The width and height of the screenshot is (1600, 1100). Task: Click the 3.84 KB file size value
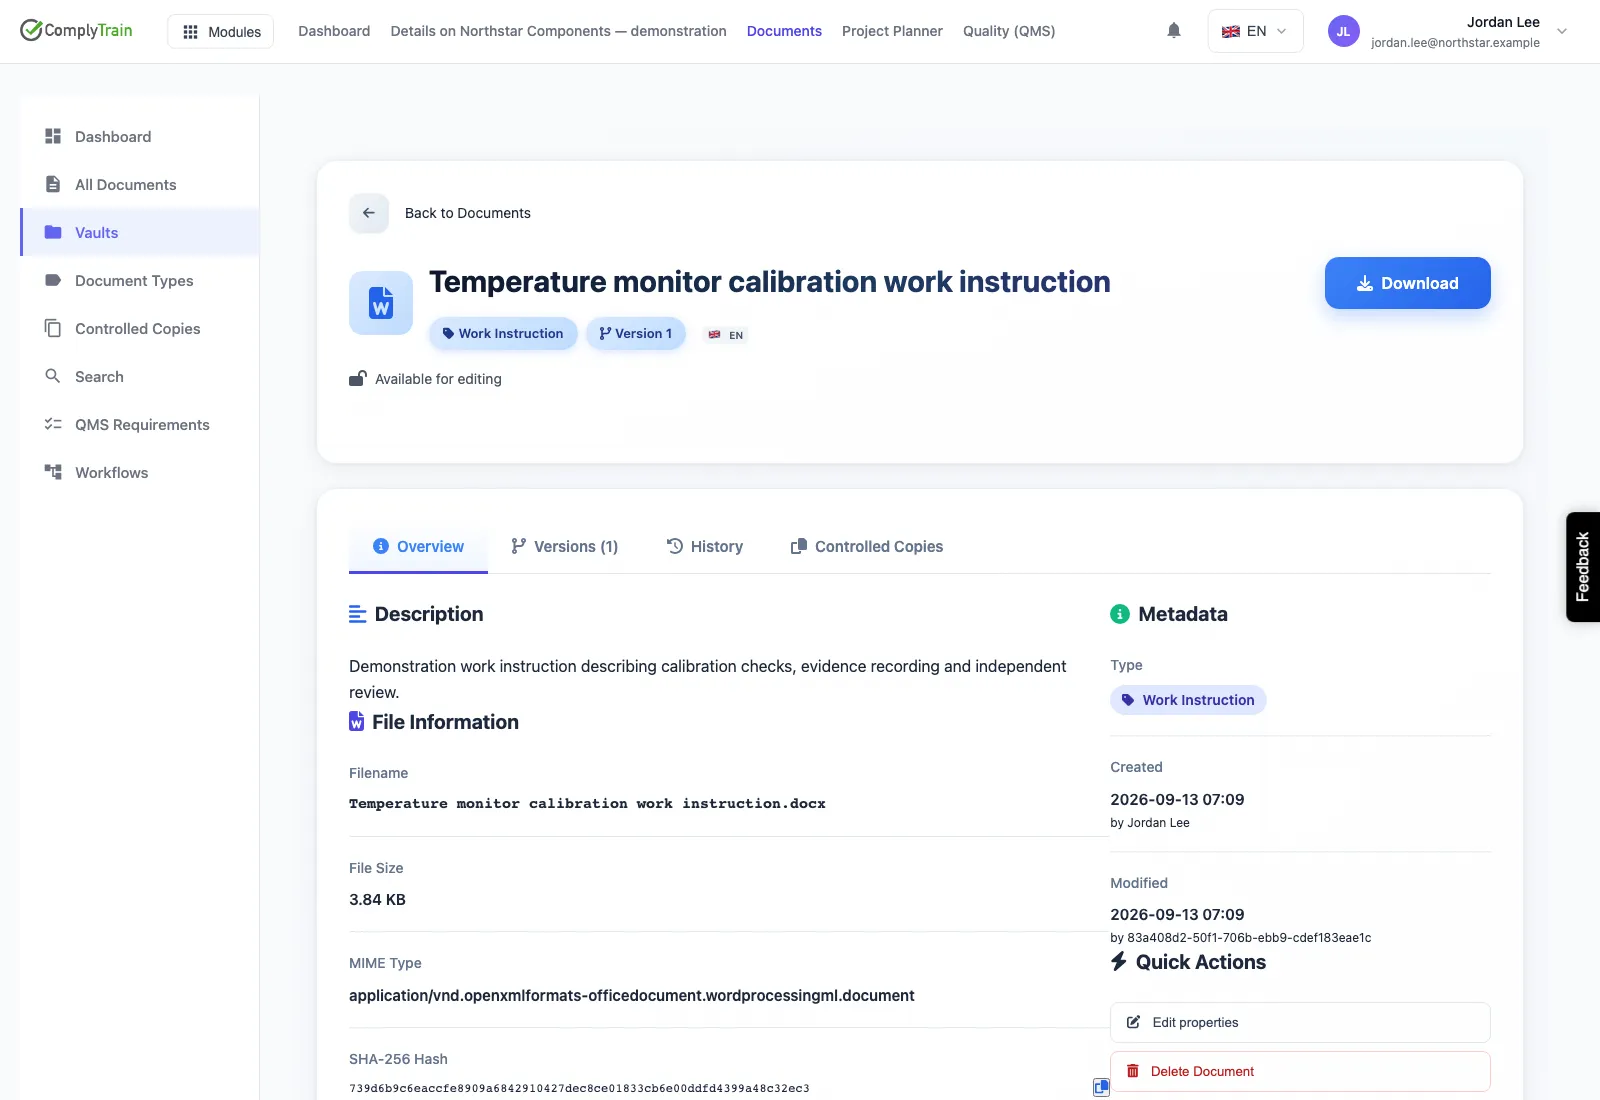377,899
